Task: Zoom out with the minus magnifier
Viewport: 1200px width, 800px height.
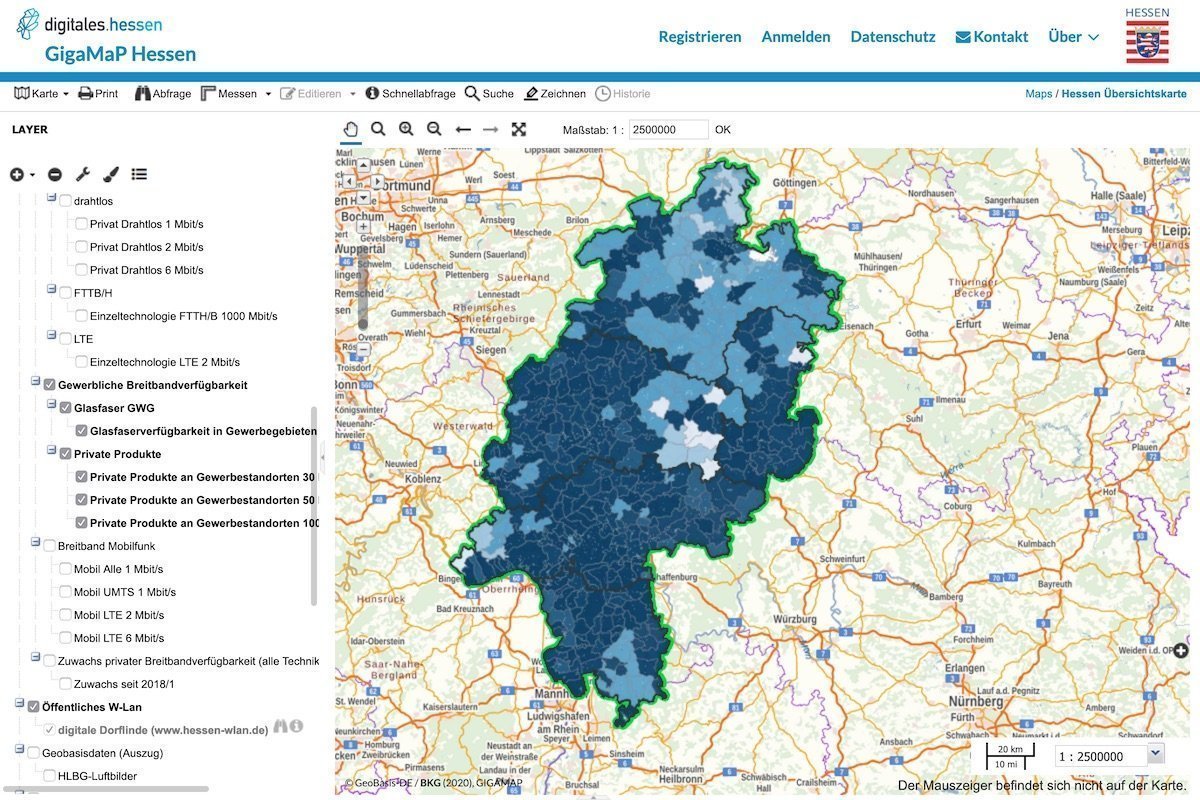Action: click(x=434, y=129)
